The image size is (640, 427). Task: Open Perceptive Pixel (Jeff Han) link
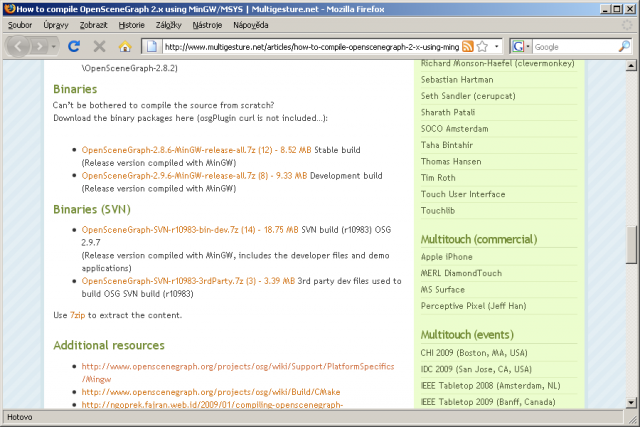[473, 306]
